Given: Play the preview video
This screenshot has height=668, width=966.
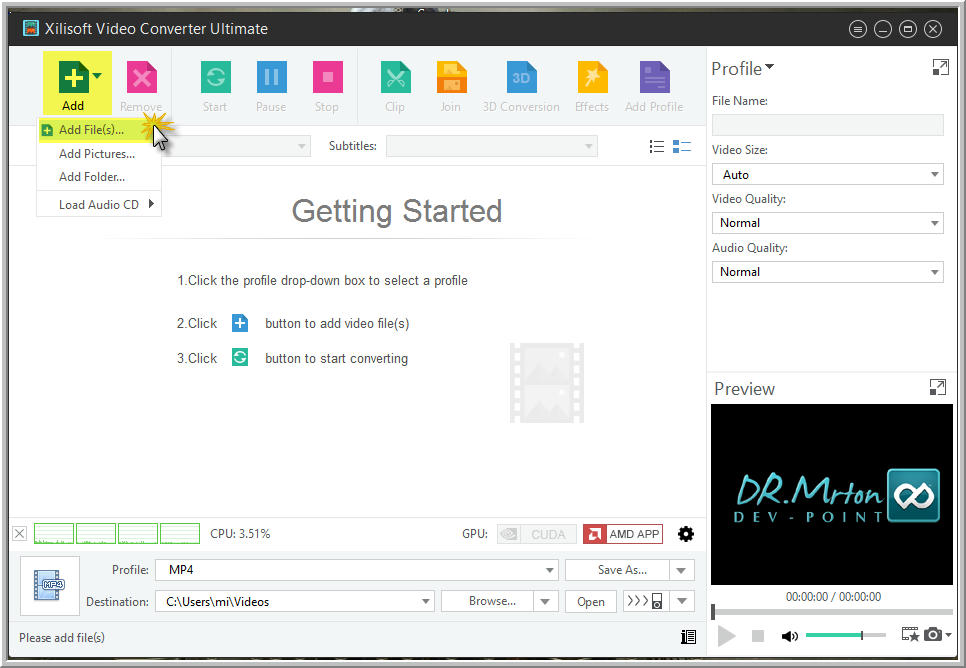Looking at the screenshot, I should [726, 635].
